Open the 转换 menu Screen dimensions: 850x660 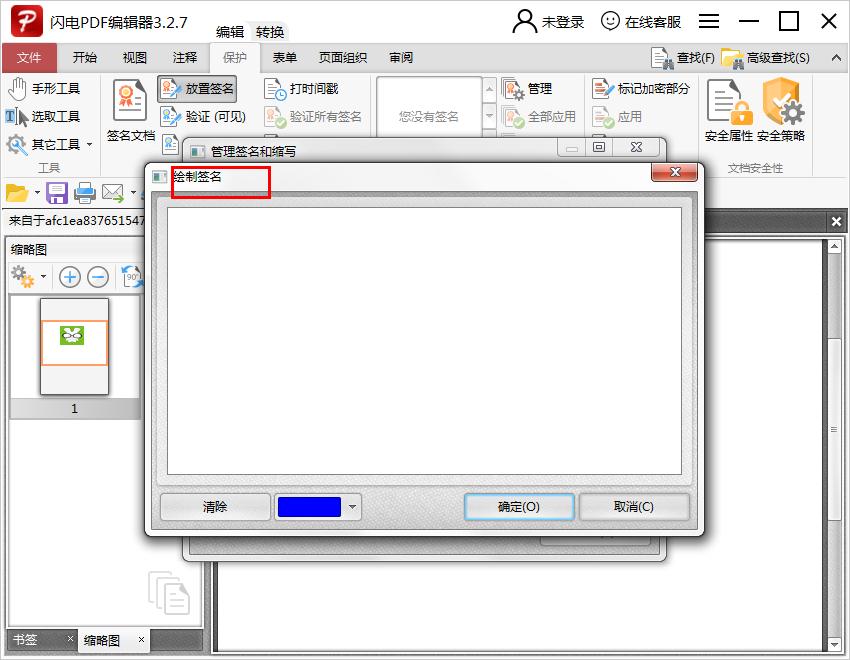click(x=268, y=31)
